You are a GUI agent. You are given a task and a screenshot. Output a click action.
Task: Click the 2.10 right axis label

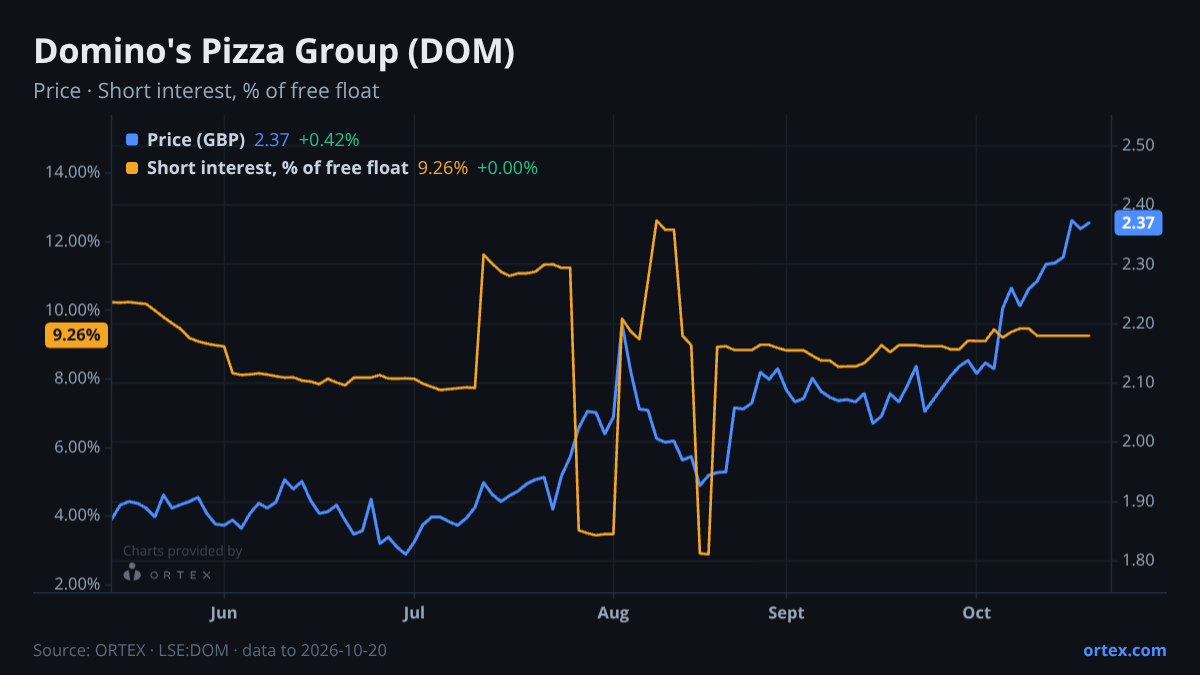(x=1139, y=382)
